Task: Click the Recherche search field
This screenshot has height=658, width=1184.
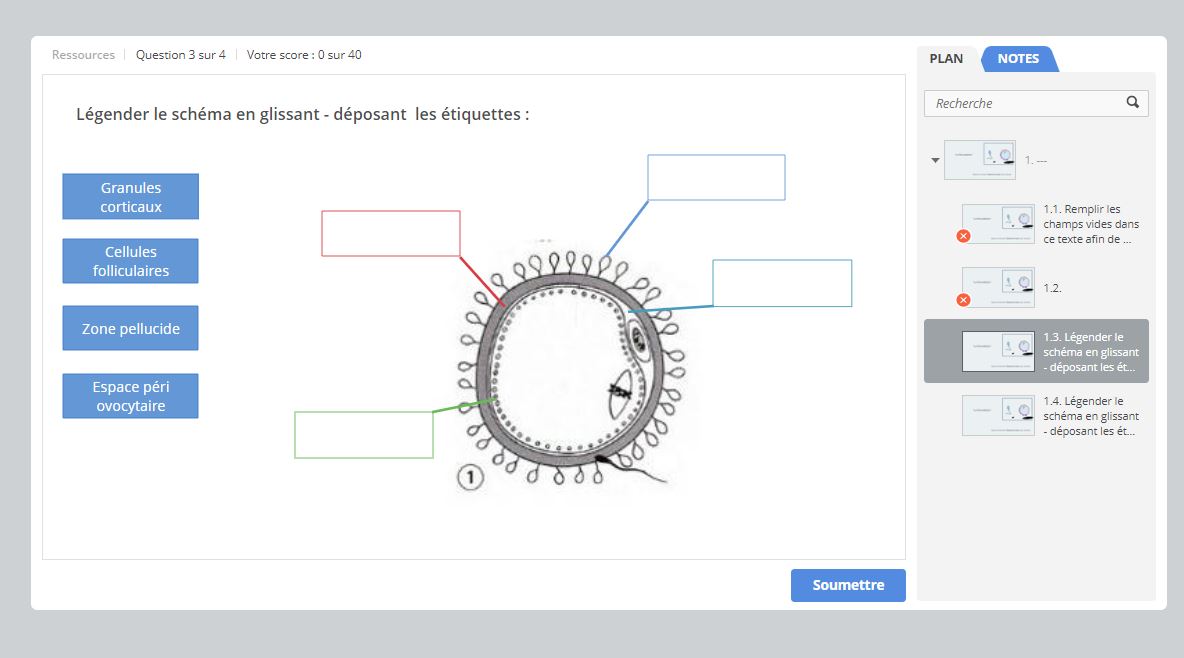Action: [x=1025, y=103]
